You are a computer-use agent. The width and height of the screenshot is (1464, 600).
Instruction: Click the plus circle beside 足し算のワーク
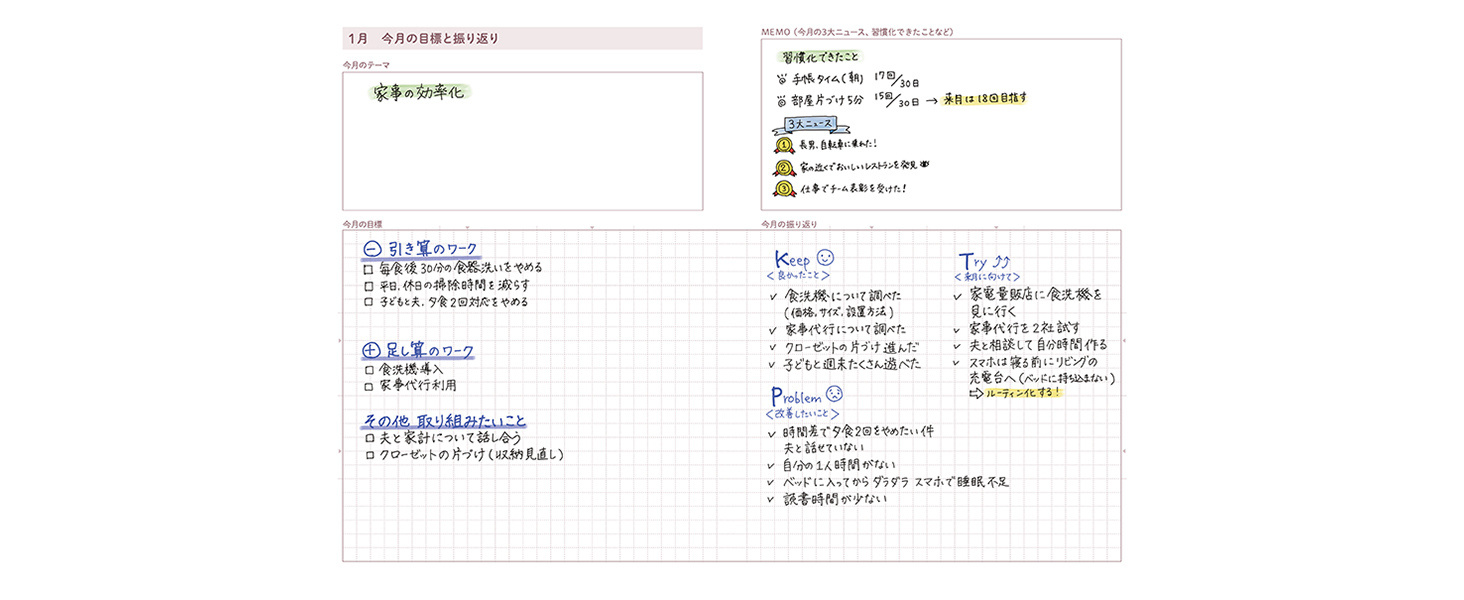click(x=370, y=351)
